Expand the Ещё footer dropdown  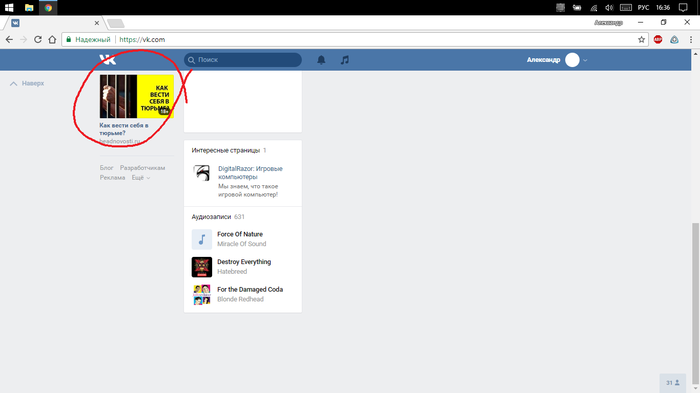coord(141,178)
